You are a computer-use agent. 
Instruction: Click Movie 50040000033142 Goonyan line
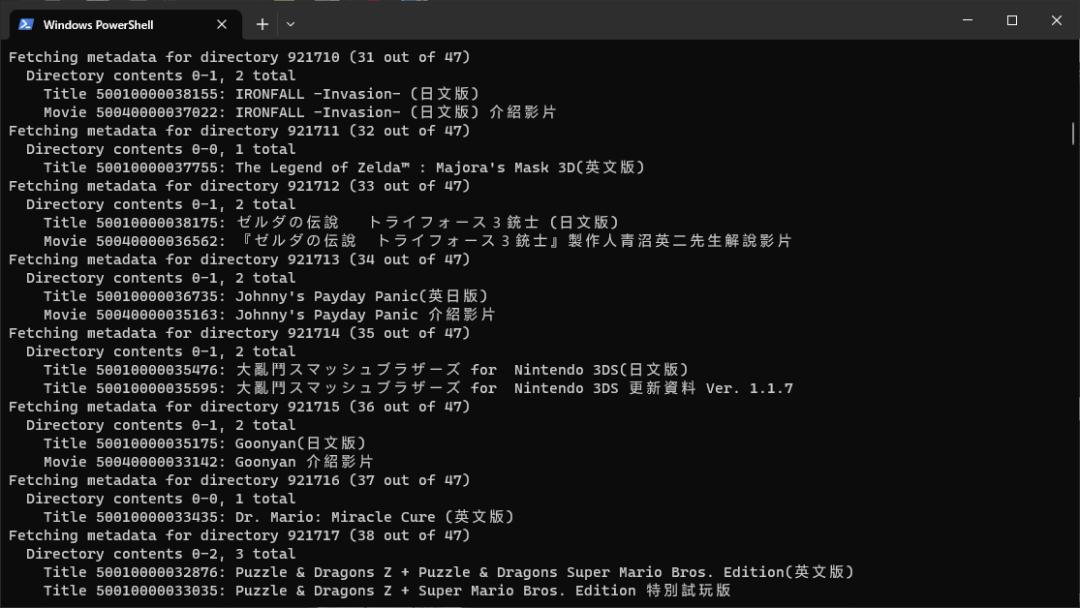(x=208, y=462)
